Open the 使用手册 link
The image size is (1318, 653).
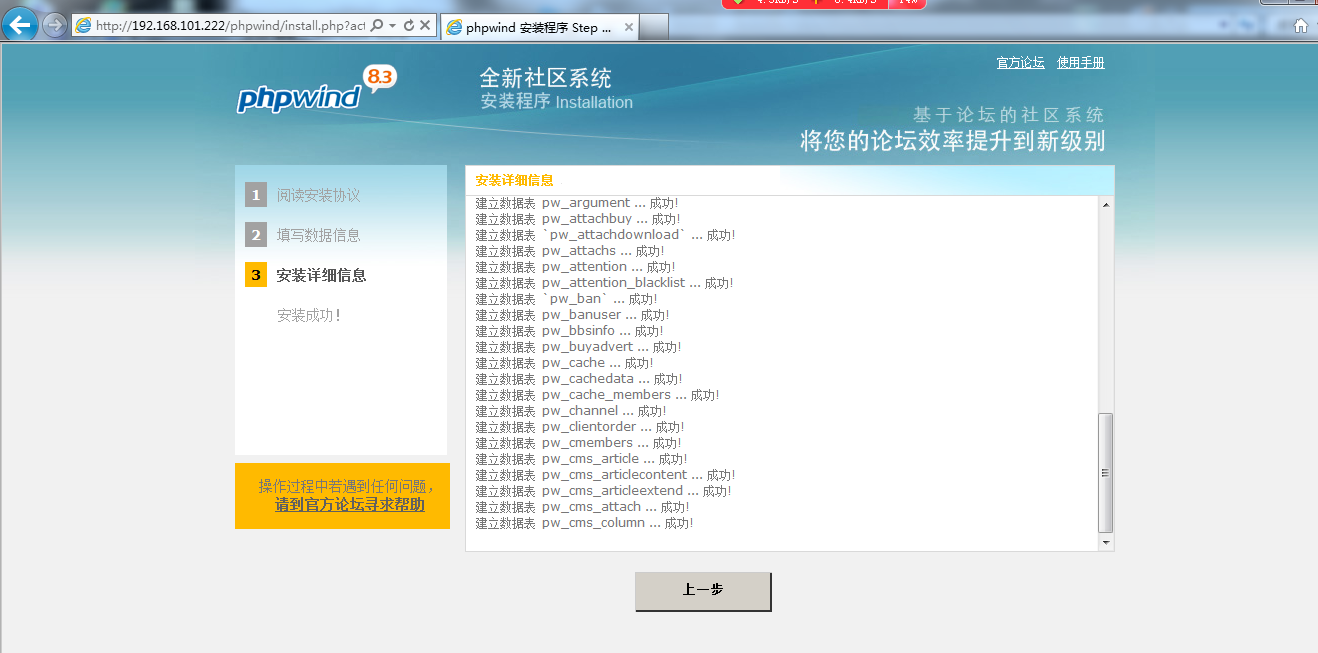[x=1081, y=63]
